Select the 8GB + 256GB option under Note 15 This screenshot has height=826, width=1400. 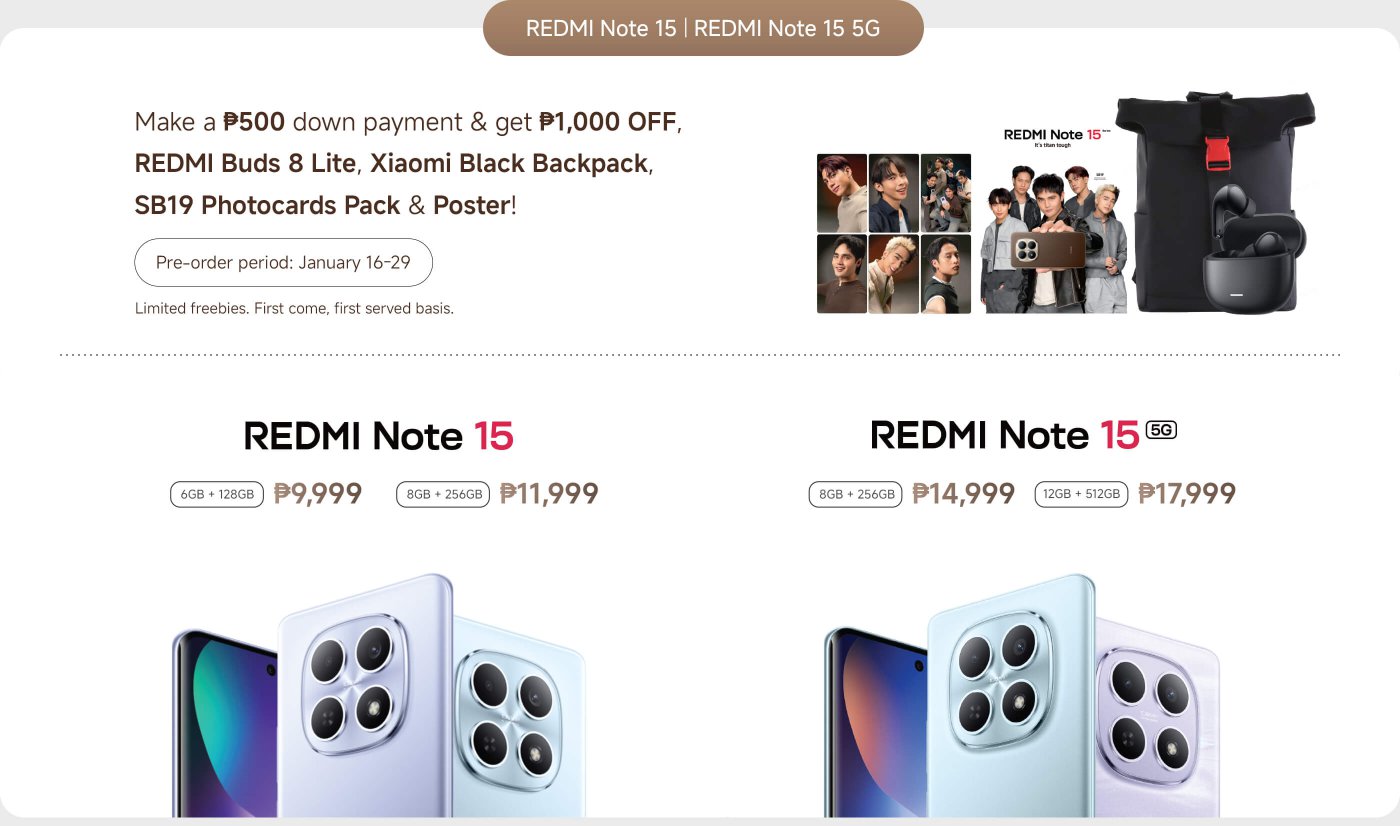point(443,493)
